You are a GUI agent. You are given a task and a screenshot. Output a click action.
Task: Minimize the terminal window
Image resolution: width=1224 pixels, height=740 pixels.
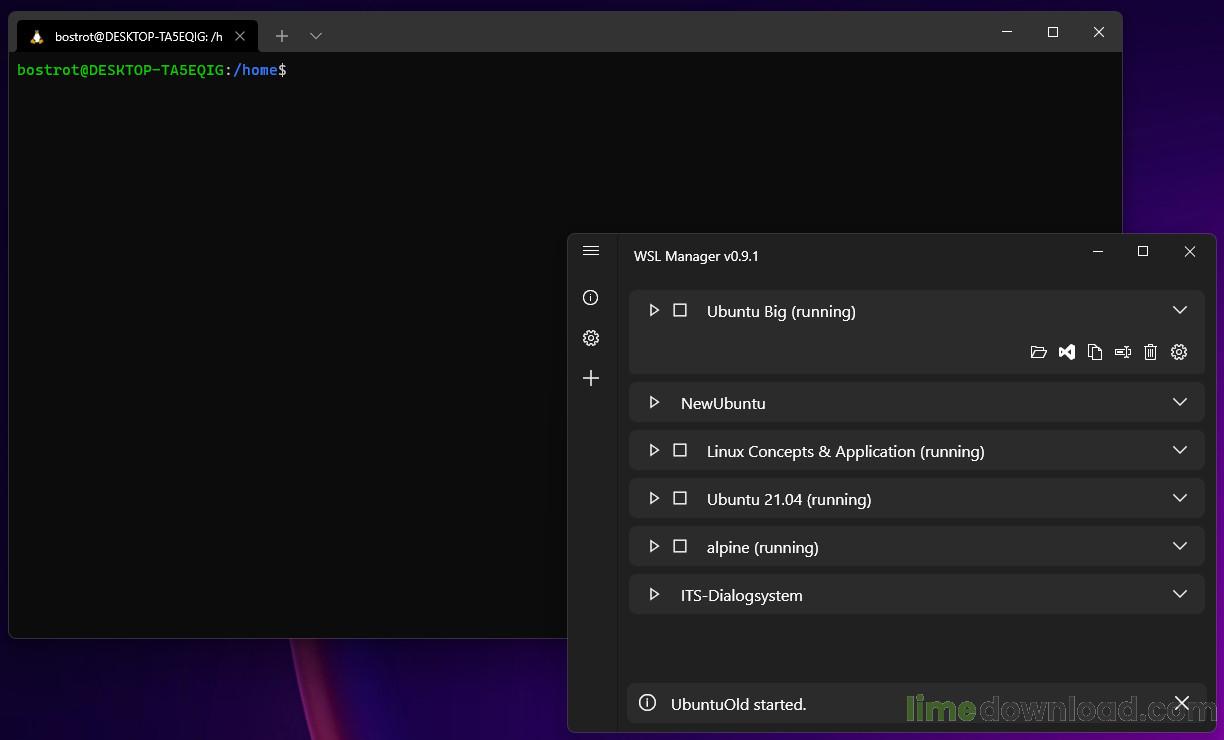[1007, 32]
